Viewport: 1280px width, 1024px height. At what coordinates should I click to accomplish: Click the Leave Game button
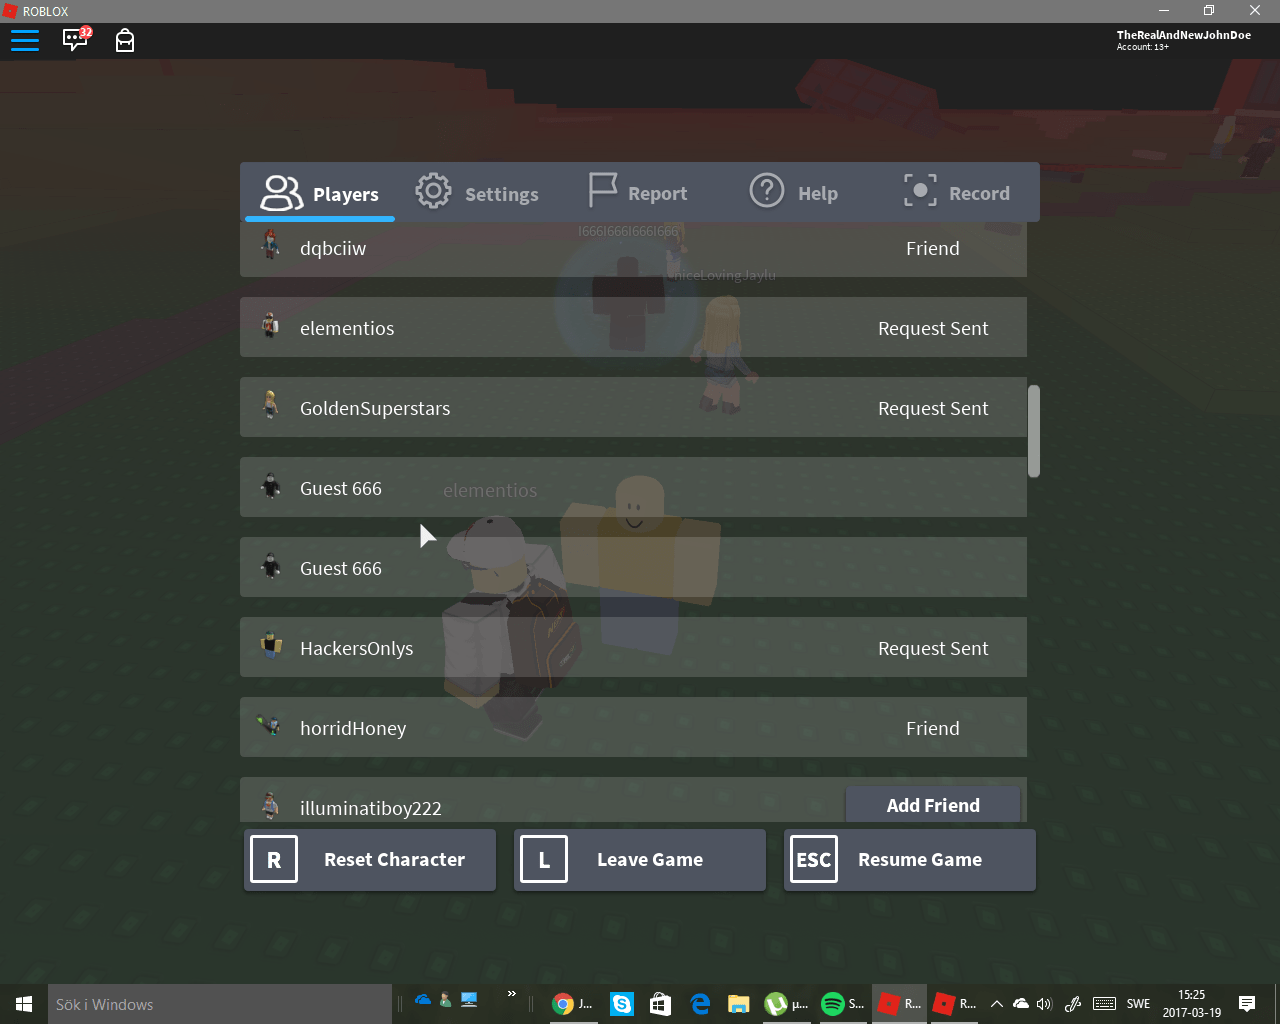[x=639, y=859]
